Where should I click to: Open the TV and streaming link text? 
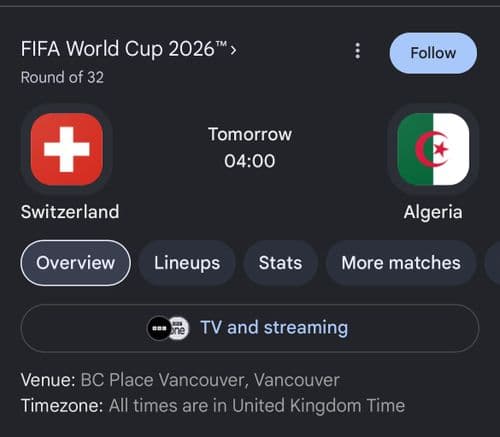(274, 328)
